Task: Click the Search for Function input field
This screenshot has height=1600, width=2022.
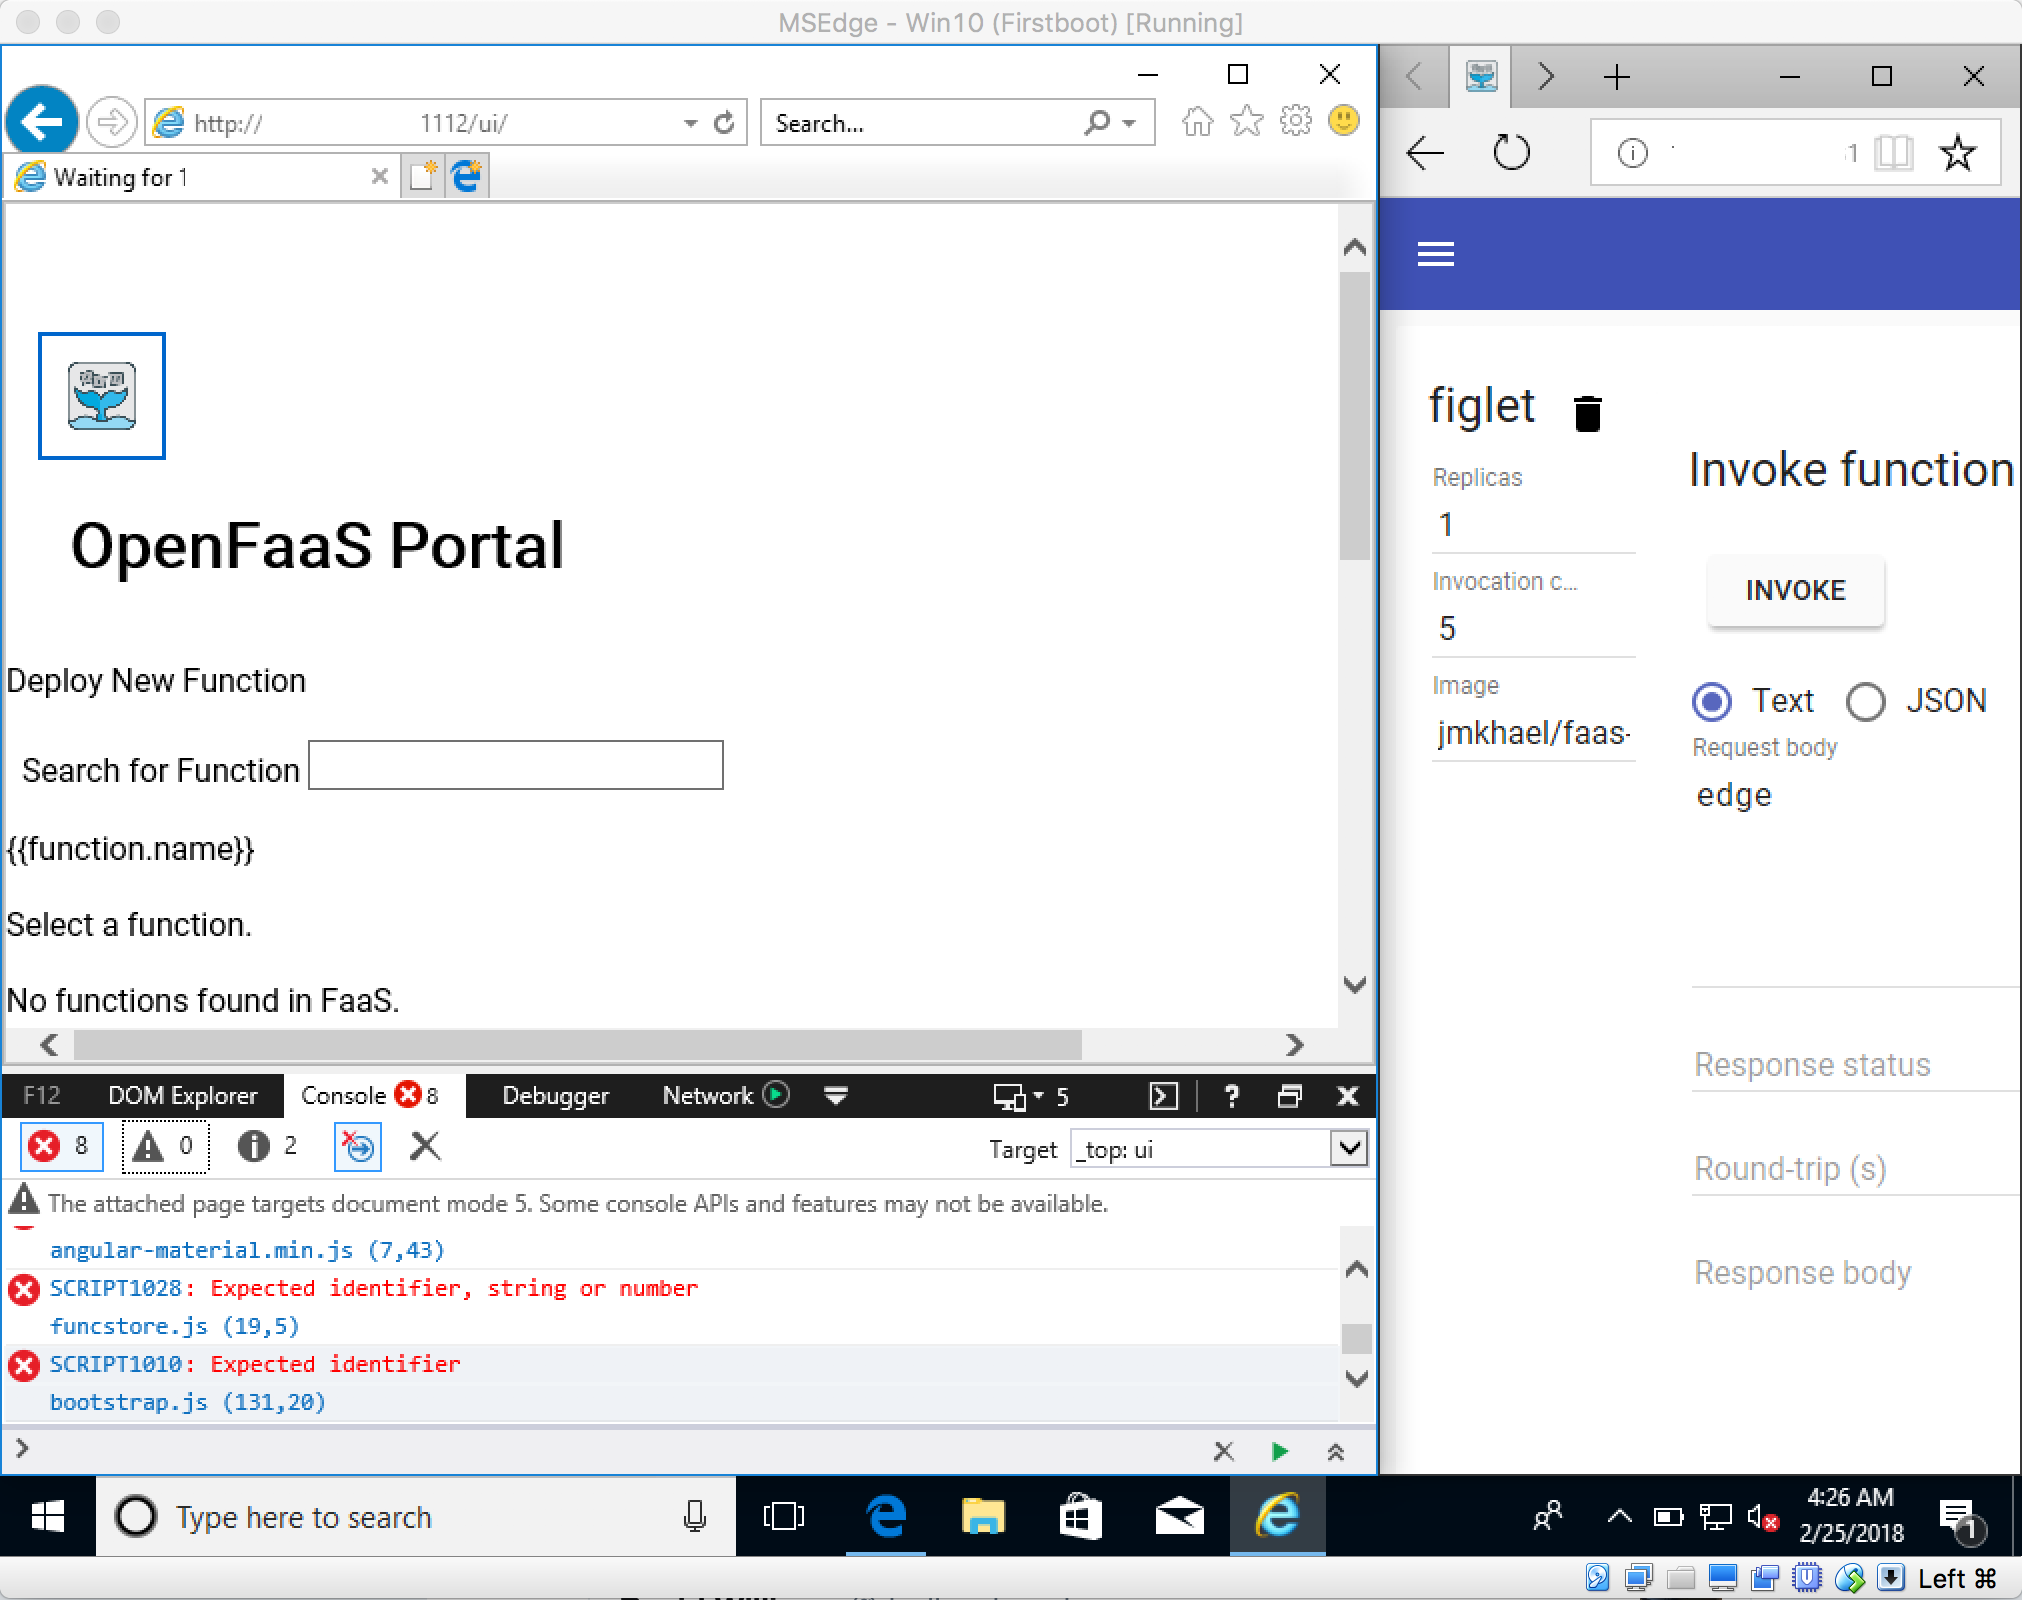Action: pyautogui.click(x=515, y=765)
